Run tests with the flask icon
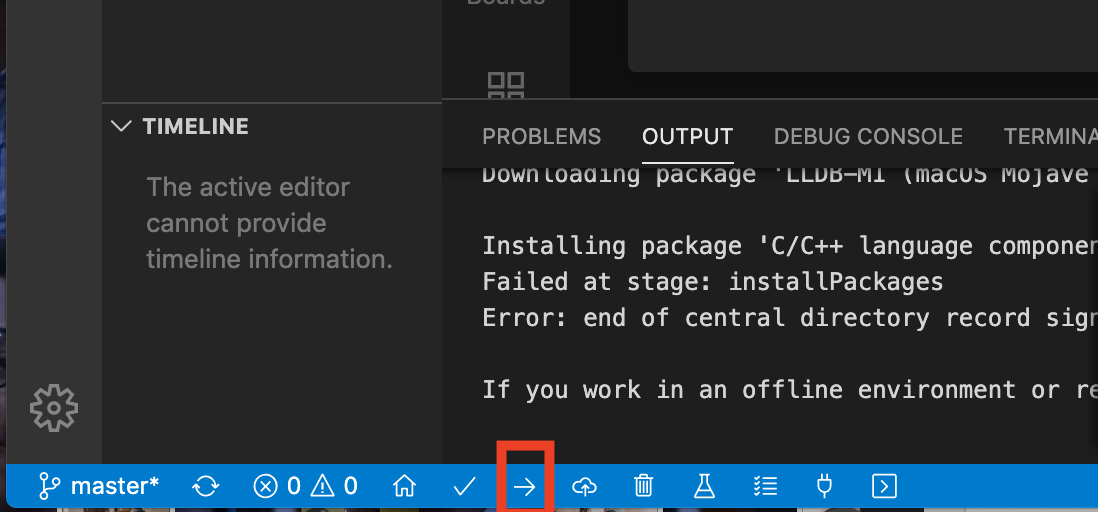Viewport: 1098px width, 512px height. (704, 486)
